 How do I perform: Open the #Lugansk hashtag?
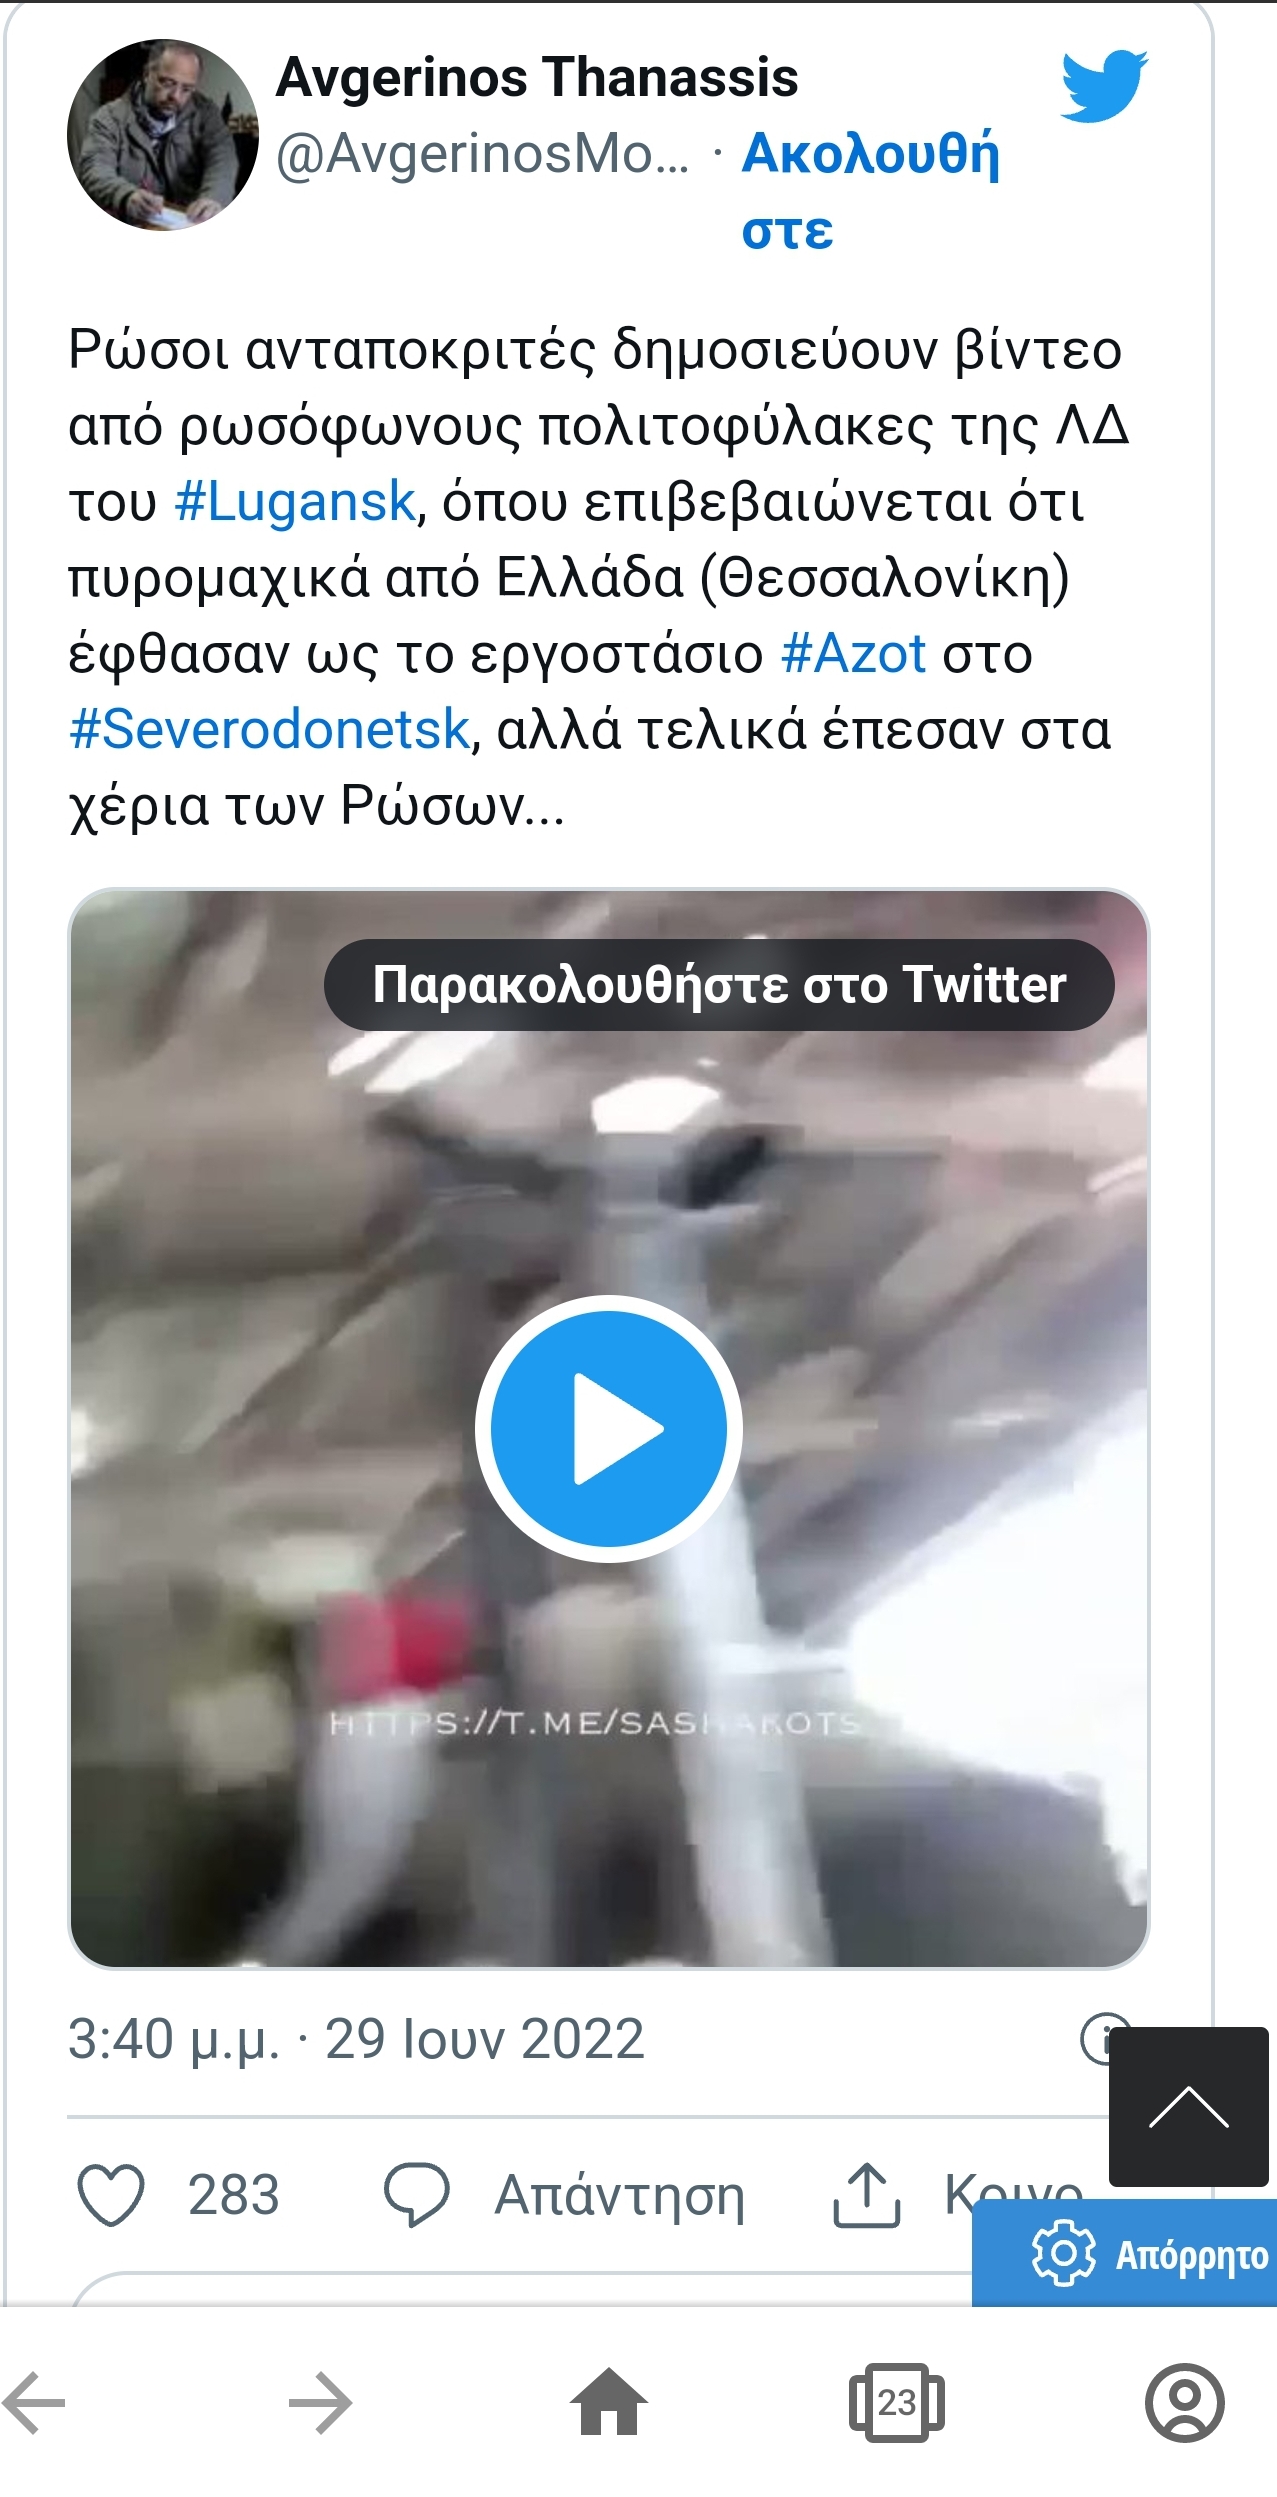tap(295, 501)
